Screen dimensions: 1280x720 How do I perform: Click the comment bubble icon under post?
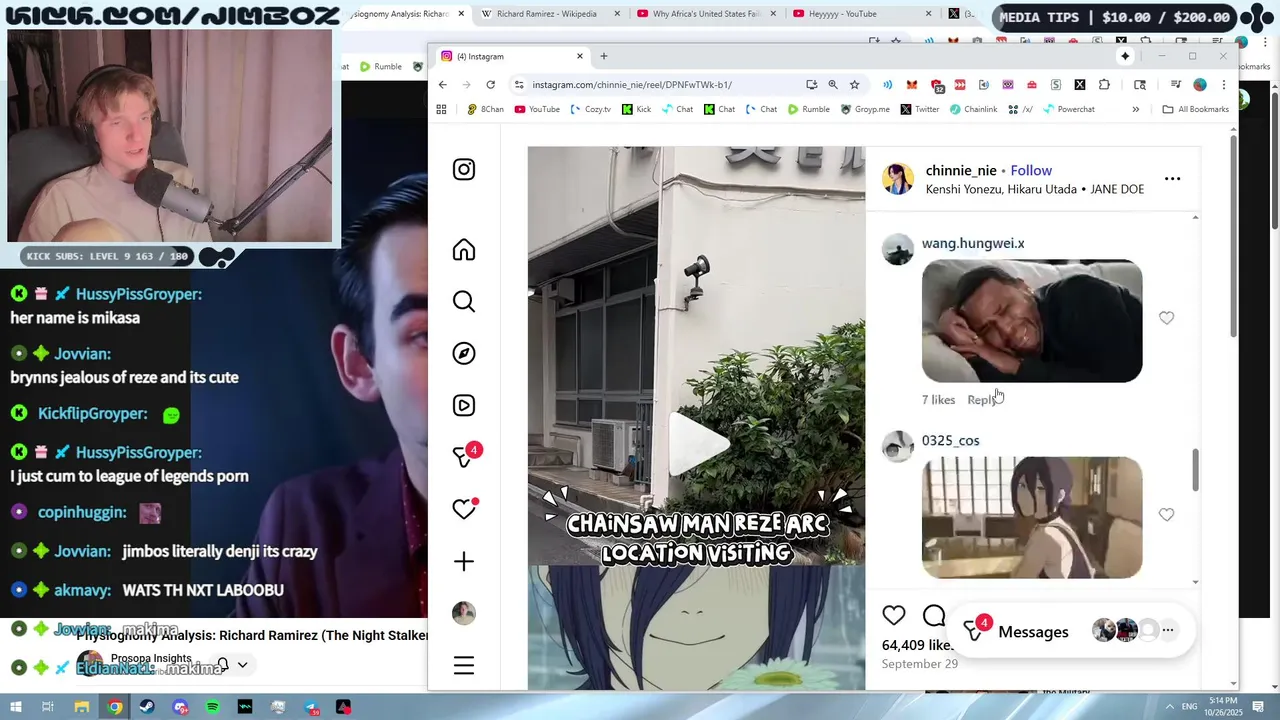coord(934,615)
